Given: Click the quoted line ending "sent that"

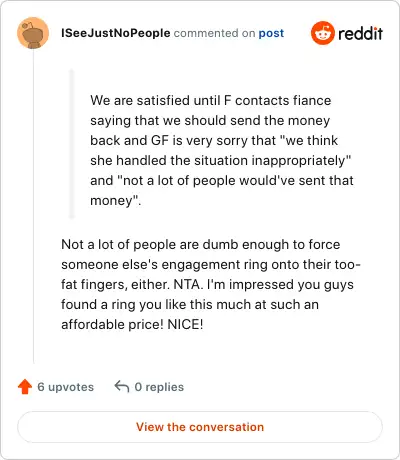Looking at the screenshot, I should click(x=222, y=180).
